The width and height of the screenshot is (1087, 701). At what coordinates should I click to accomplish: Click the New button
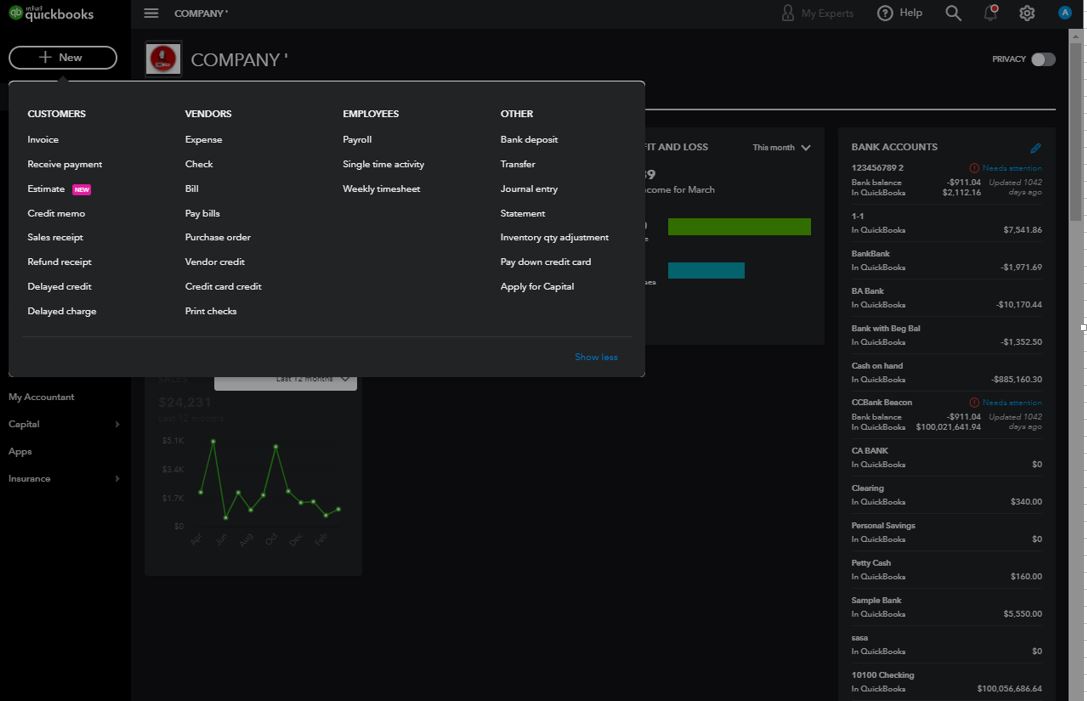tap(62, 58)
